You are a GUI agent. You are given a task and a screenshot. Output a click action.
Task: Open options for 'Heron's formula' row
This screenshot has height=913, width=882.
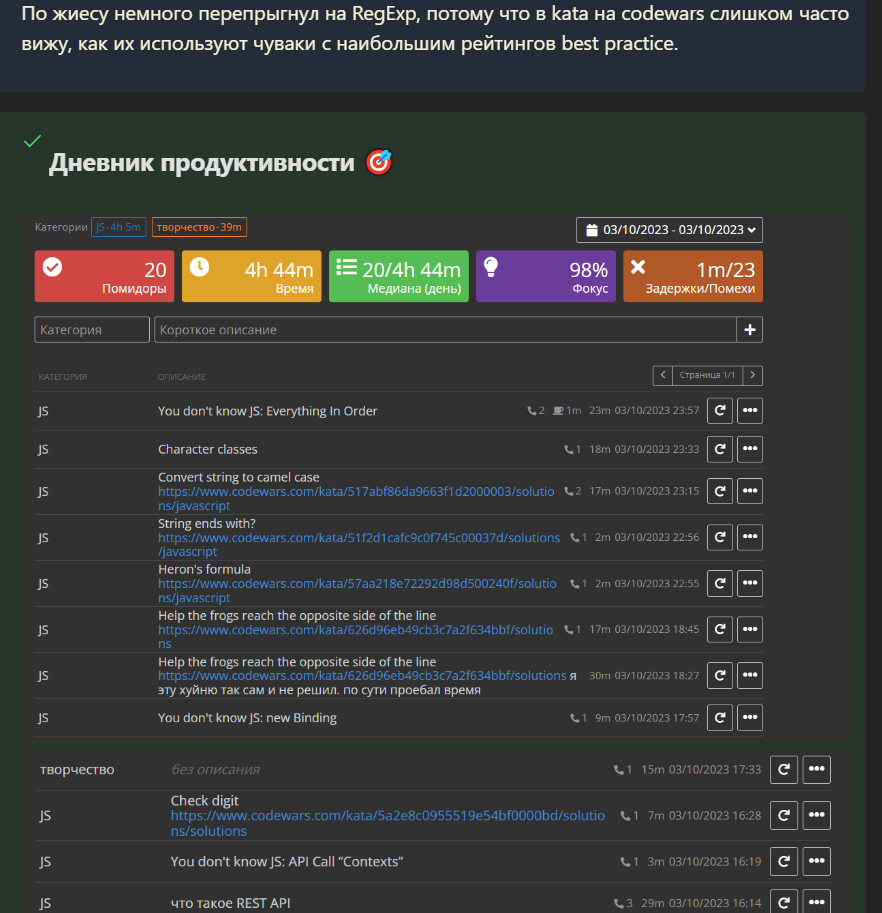[x=750, y=583]
